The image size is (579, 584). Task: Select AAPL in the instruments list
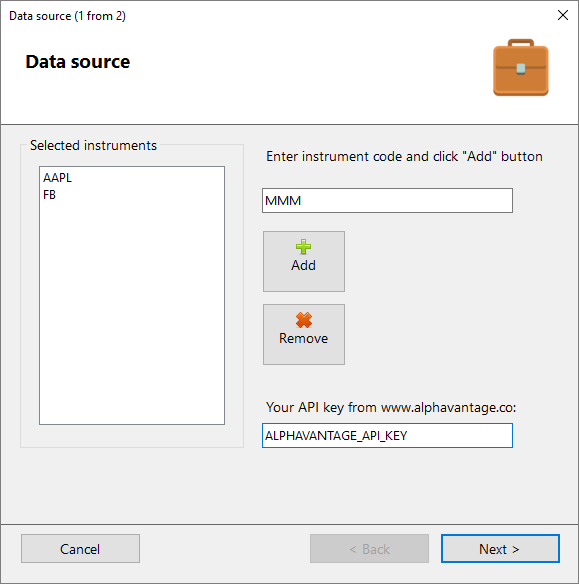click(x=57, y=178)
